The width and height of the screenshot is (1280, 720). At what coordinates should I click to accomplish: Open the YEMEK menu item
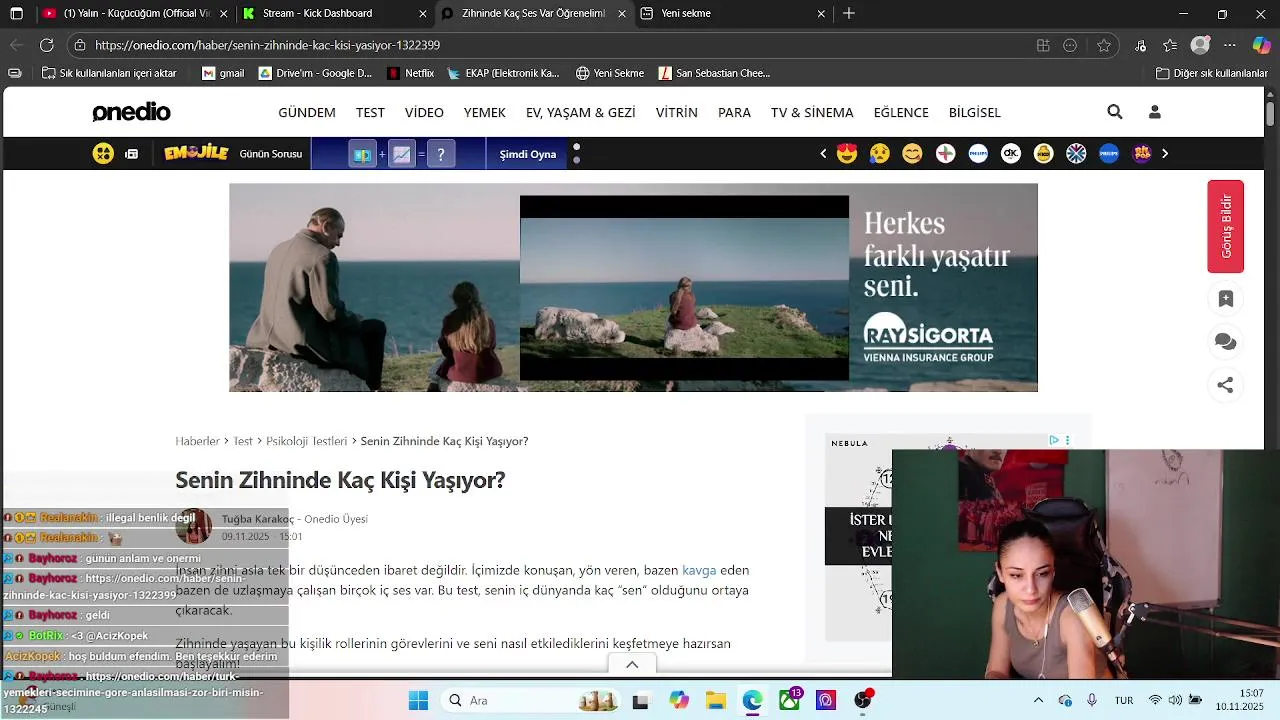[x=485, y=112]
